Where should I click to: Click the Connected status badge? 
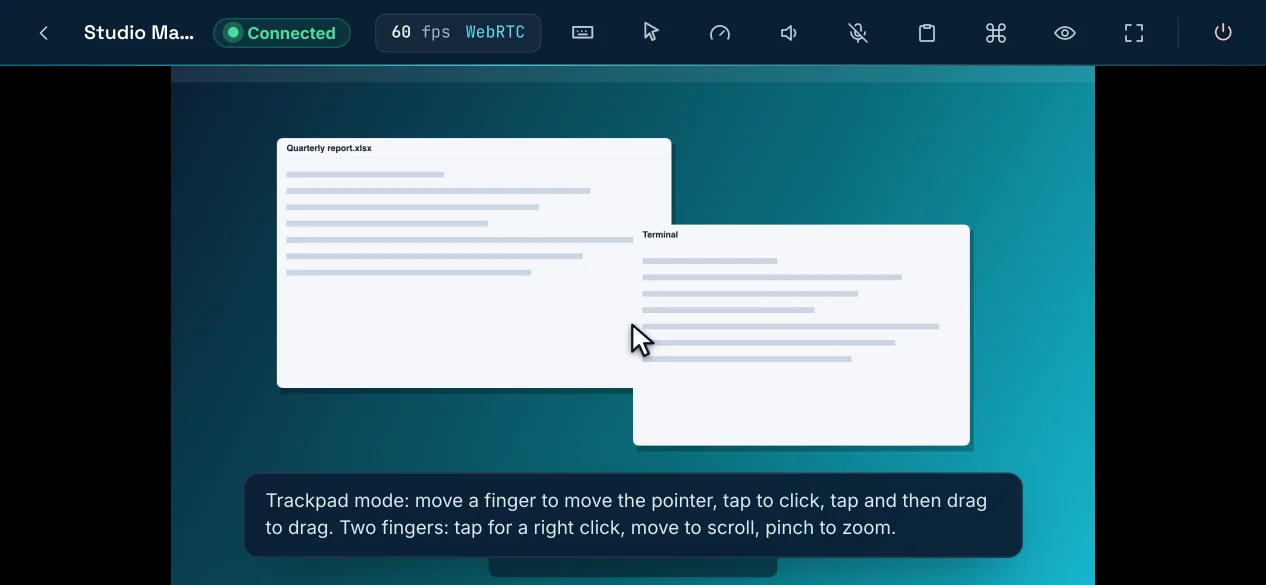[x=282, y=33]
